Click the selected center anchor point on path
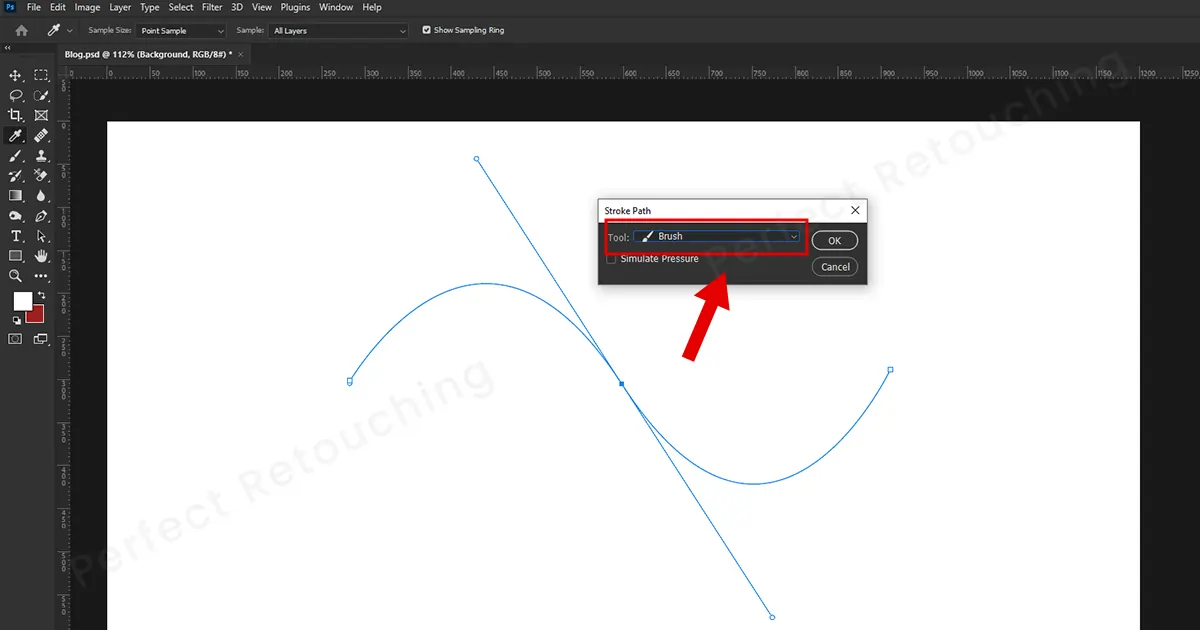Image resolution: width=1200 pixels, height=630 pixels. click(x=621, y=384)
